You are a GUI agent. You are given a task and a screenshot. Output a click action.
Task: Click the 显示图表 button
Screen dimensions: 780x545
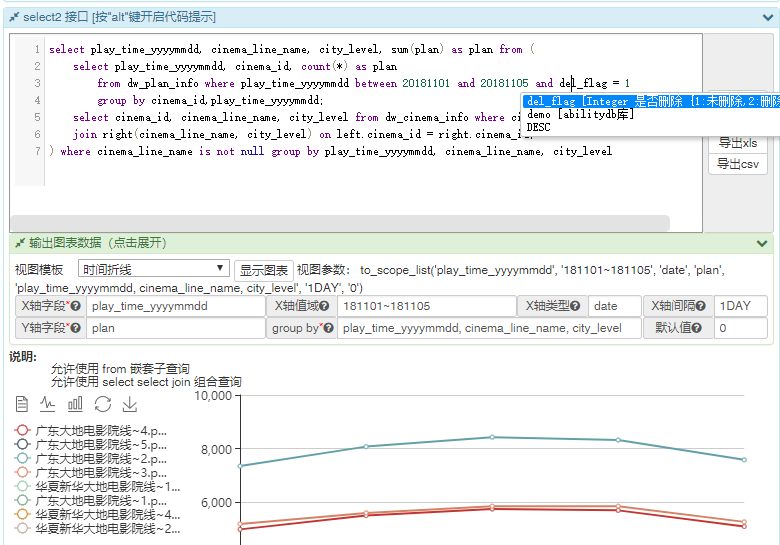pos(264,270)
